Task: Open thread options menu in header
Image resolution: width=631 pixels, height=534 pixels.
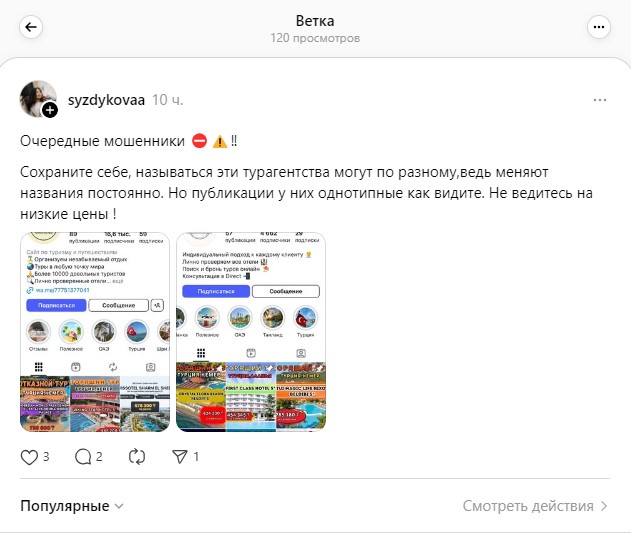Action: (x=599, y=27)
